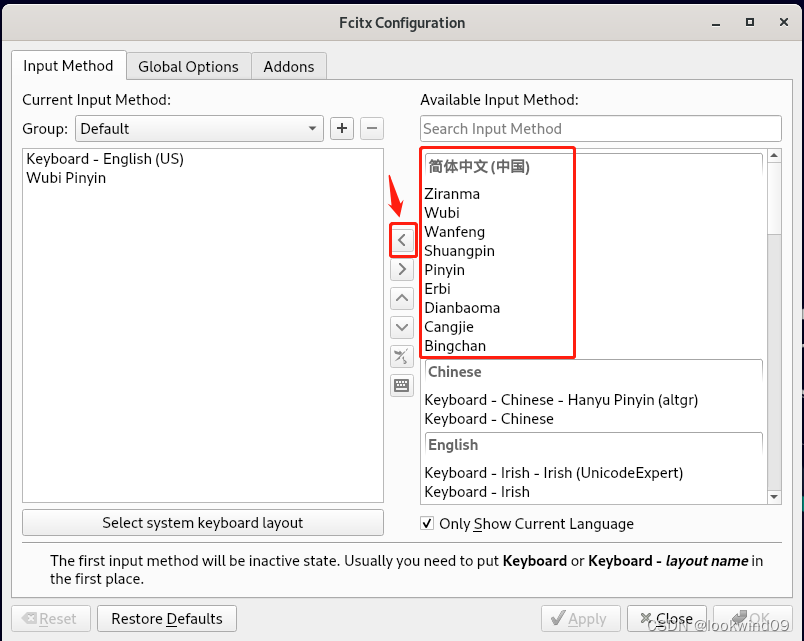804x641 pixels.
Task: Click the available list scrollbar thumb
Action: [774, 198]
